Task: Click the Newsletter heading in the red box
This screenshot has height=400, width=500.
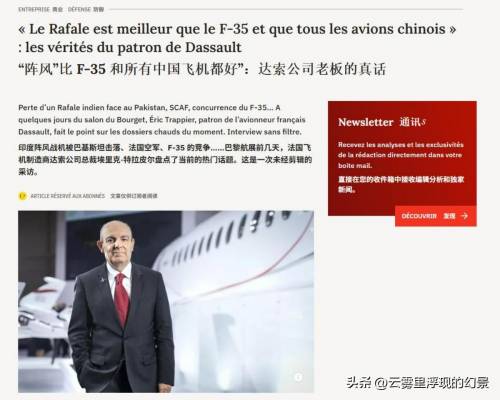Action: click(x=366, y=122)
